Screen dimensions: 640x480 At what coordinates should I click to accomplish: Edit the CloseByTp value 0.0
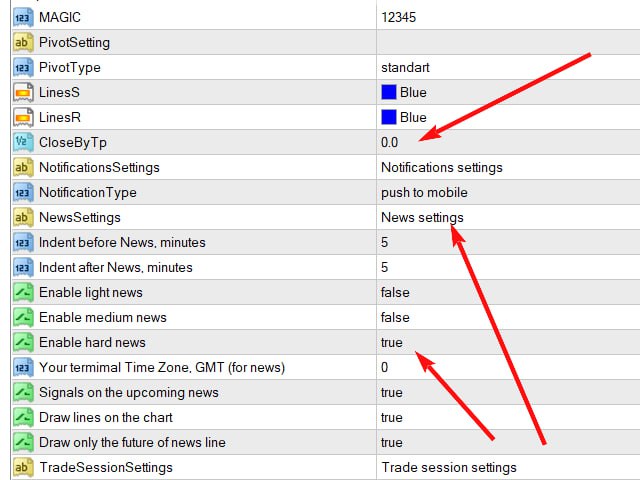pos(389,142)
